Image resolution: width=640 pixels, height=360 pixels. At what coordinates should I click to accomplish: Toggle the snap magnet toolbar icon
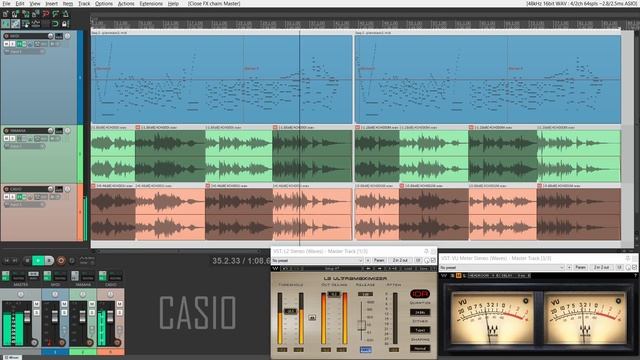click(55, 23)
